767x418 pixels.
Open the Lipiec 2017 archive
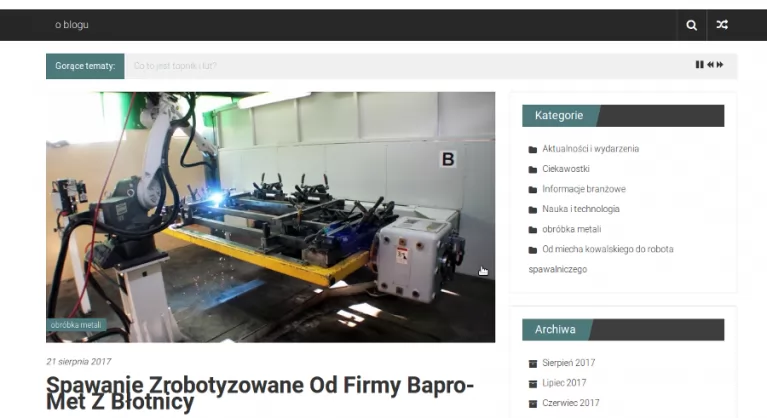click(x=564, y=383)
